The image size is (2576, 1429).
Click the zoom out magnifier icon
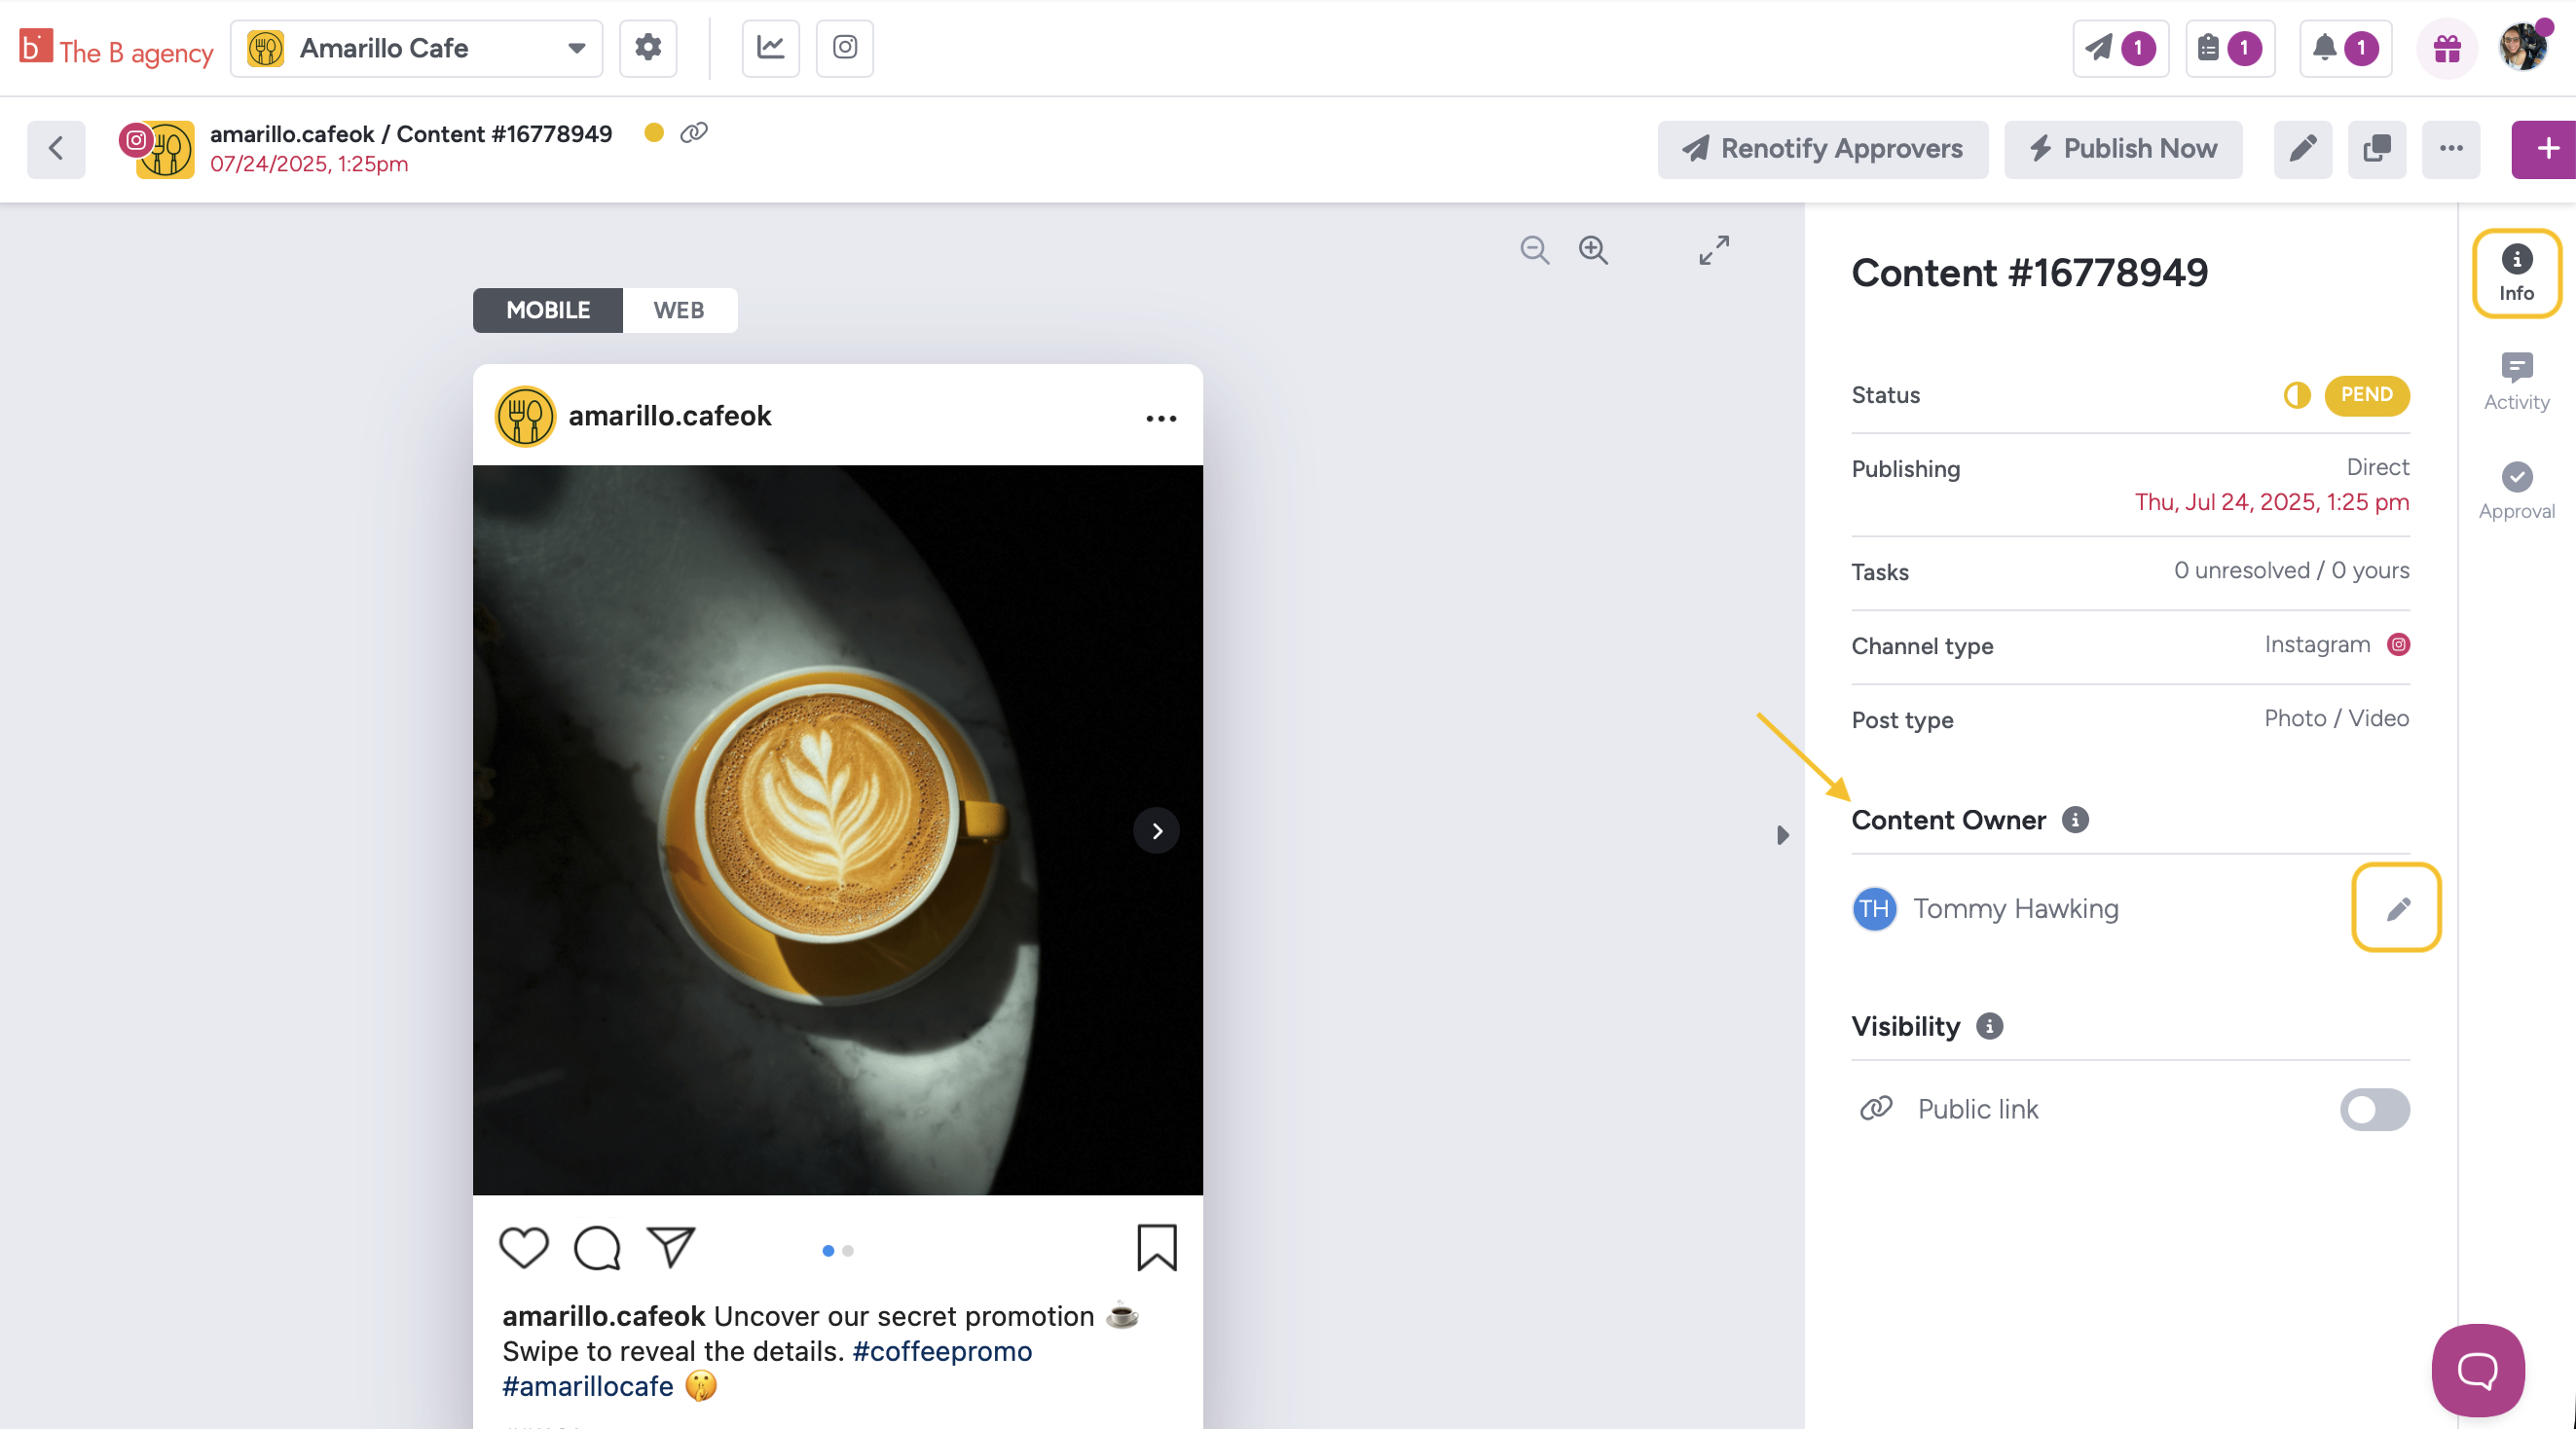(x=1534, y=249)
